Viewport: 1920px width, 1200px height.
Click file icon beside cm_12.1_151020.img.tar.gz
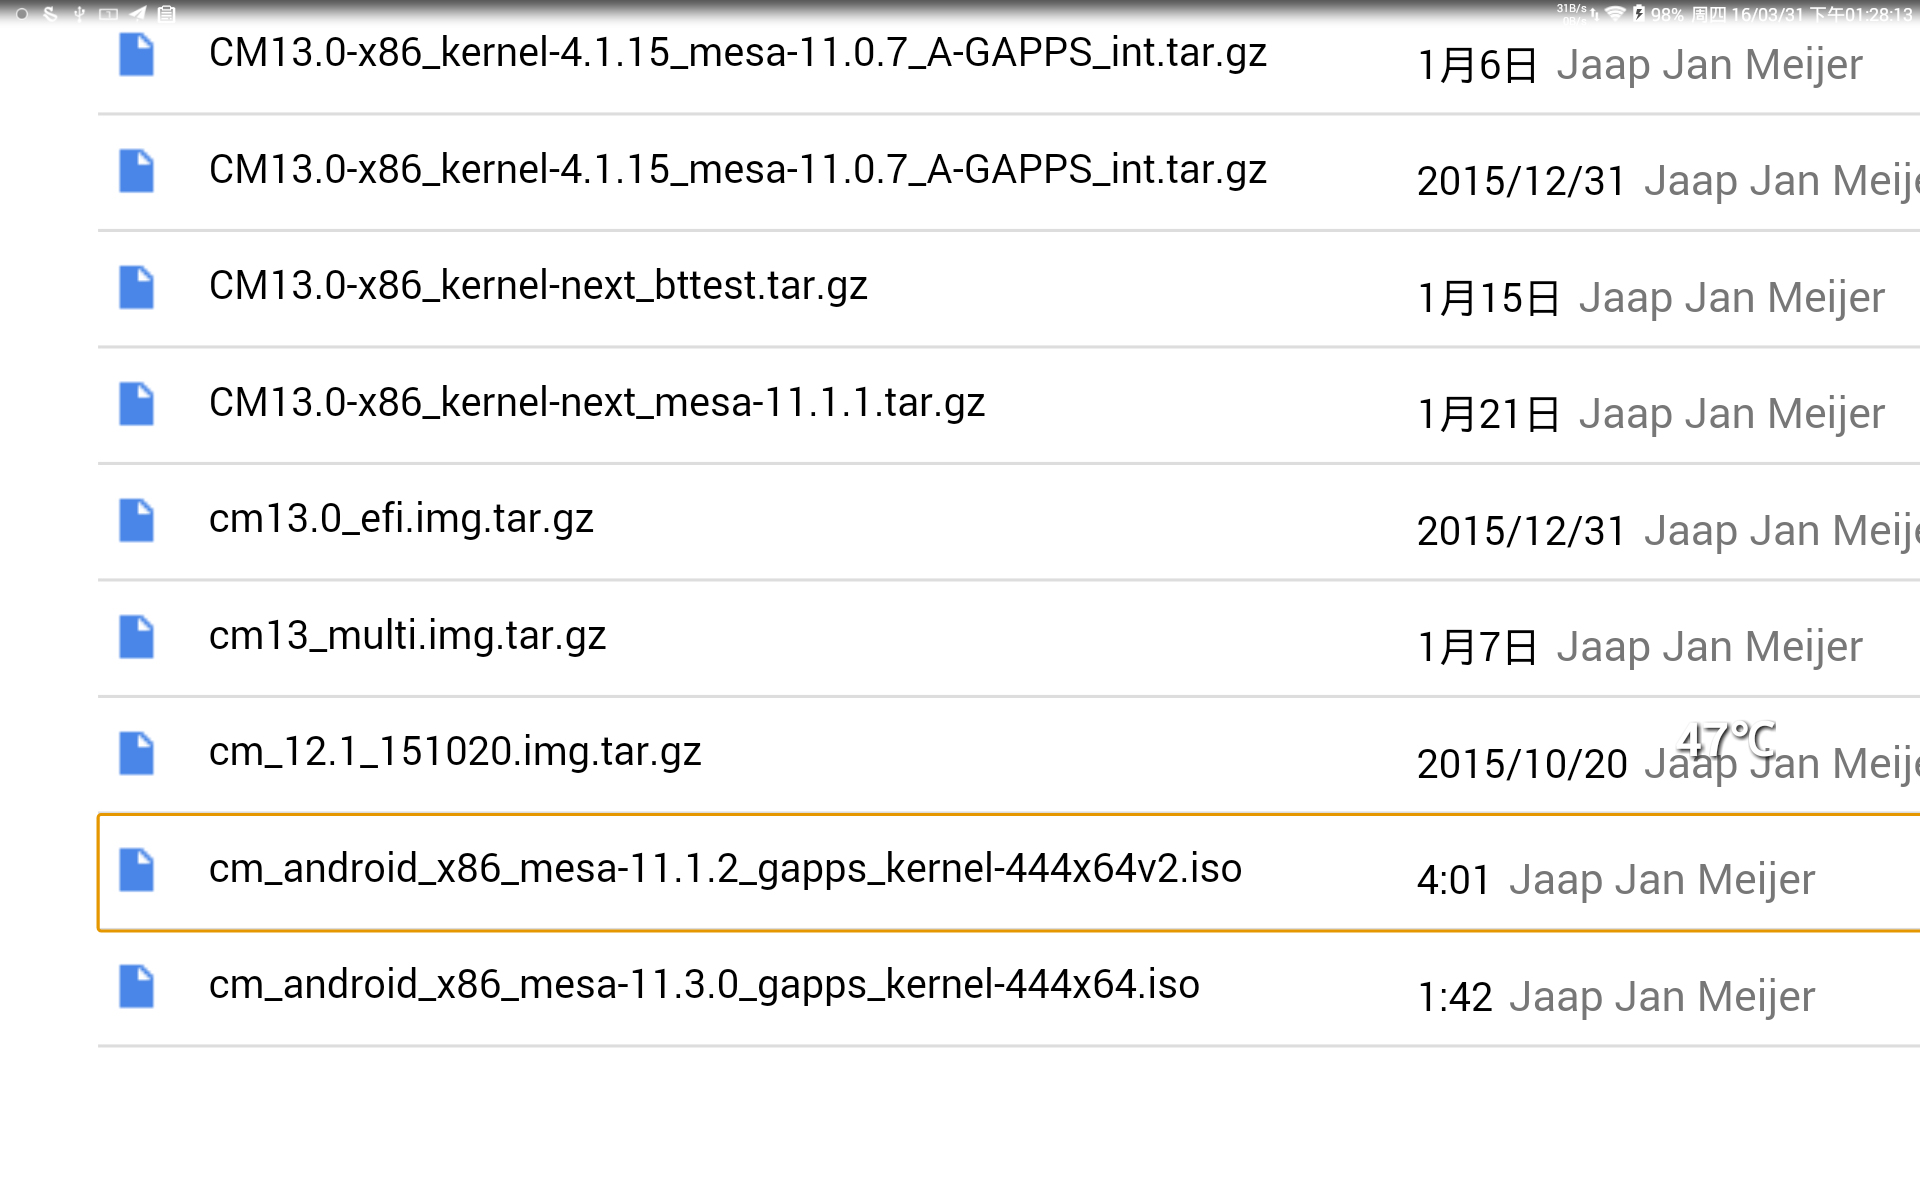click(136, 753)
